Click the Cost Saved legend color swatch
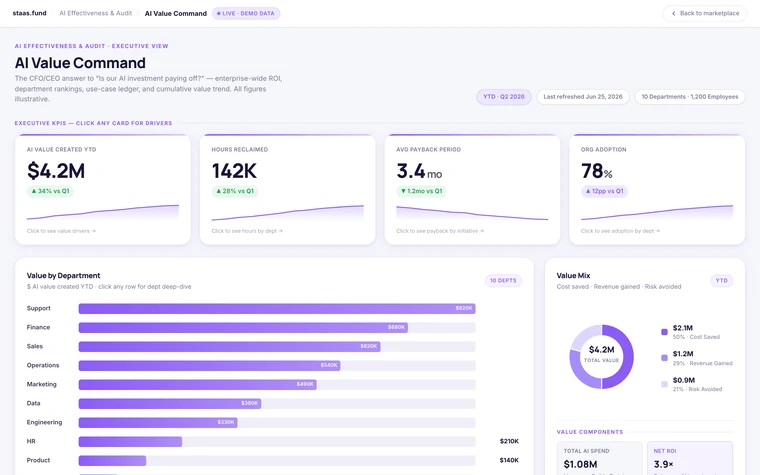 [664, 332]
